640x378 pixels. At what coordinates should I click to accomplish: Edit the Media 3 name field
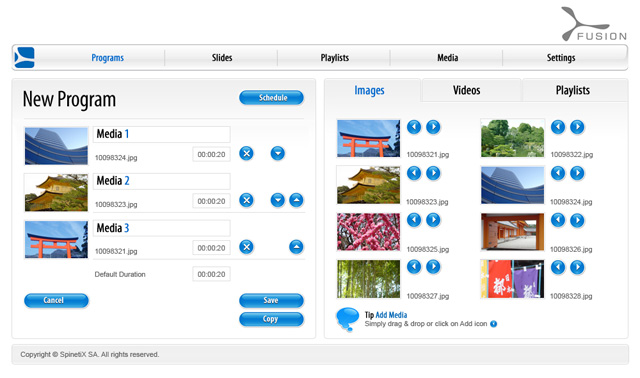162,228
